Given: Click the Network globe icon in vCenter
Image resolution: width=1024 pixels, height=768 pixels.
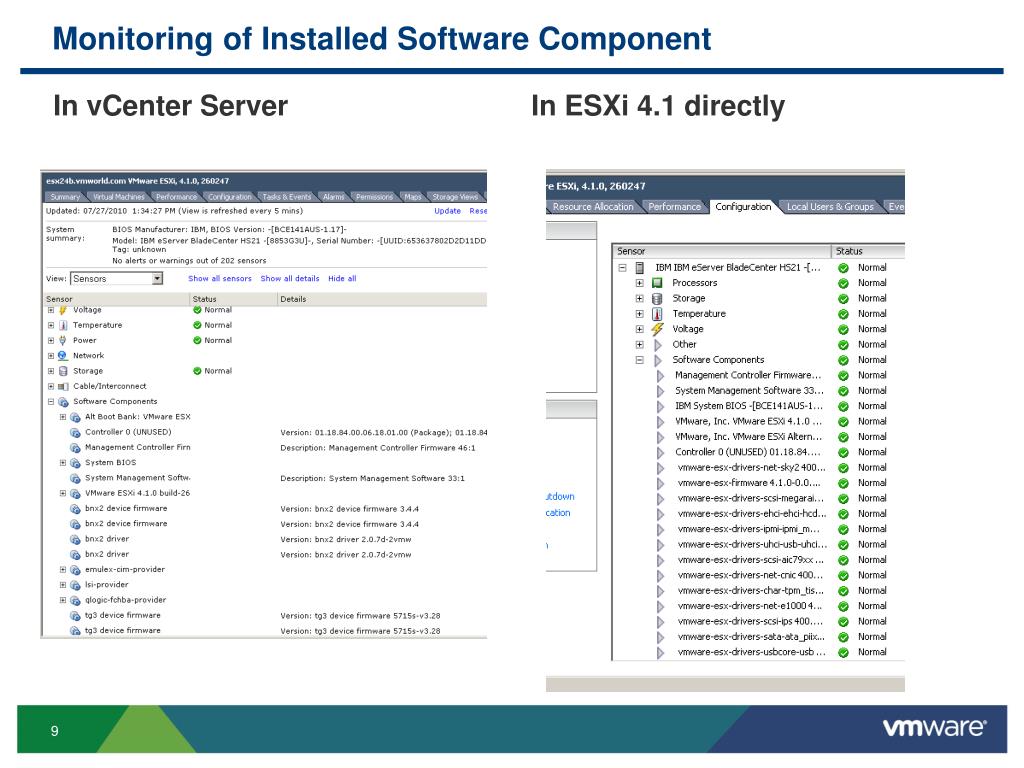Looking at the screenshot, I should (x=63, y=356).
